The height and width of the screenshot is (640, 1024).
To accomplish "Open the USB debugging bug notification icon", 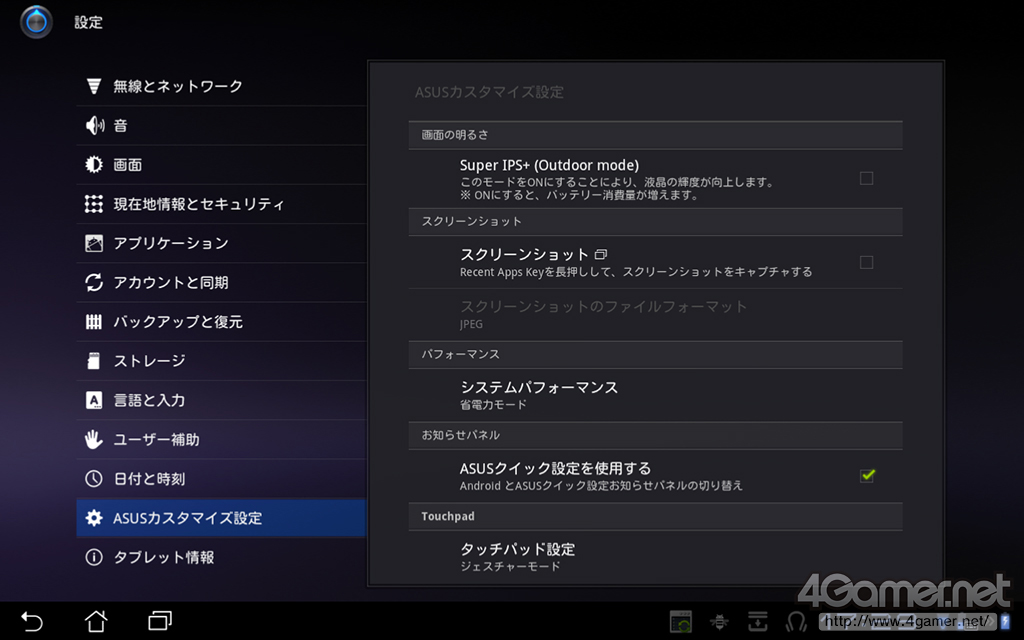I will pyautogui.click(x=719, y=622).
